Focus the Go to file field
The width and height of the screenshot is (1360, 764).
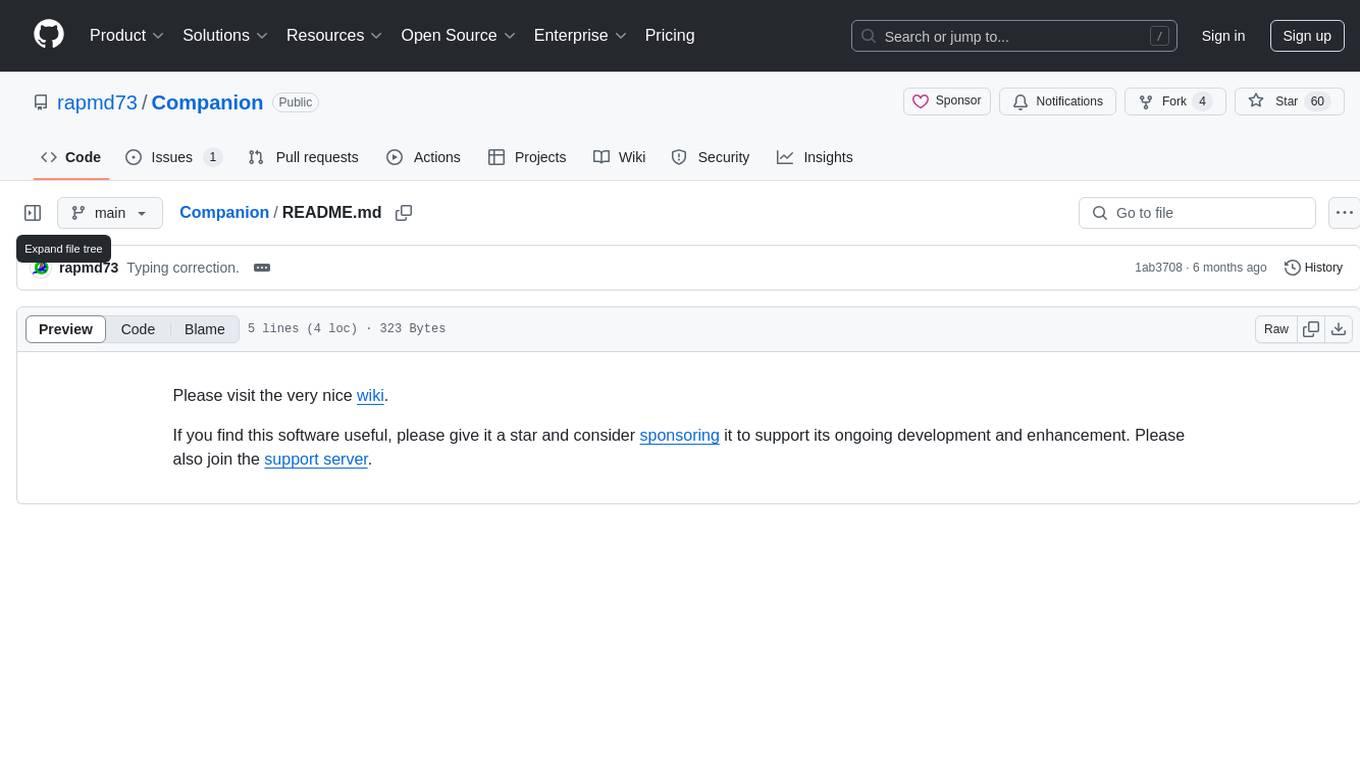(x=1197, y=213)
